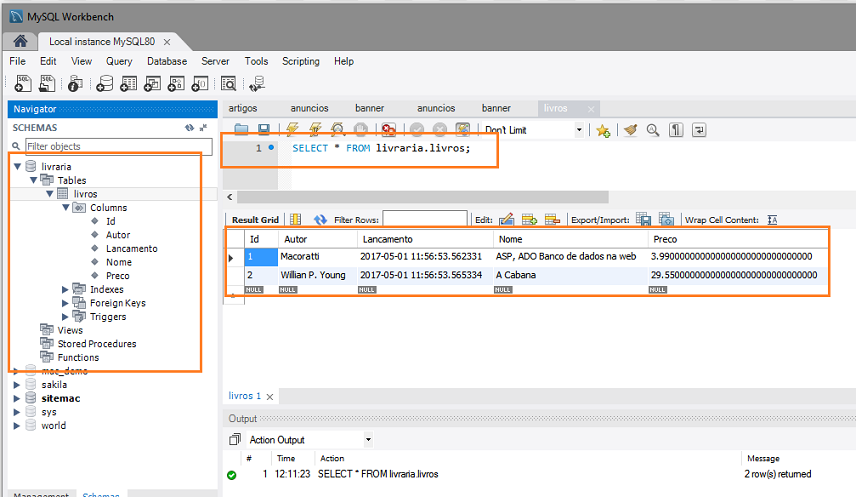Open an SQL script file icon
This screenshot has width=856, height=497.
[47, 84]
